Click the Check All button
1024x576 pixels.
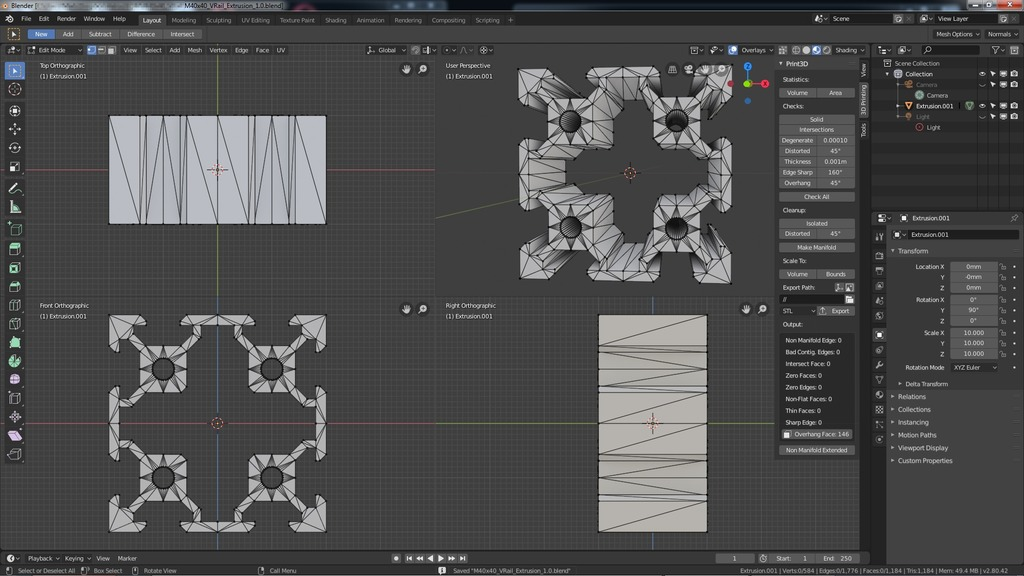(x=817, y=196)
